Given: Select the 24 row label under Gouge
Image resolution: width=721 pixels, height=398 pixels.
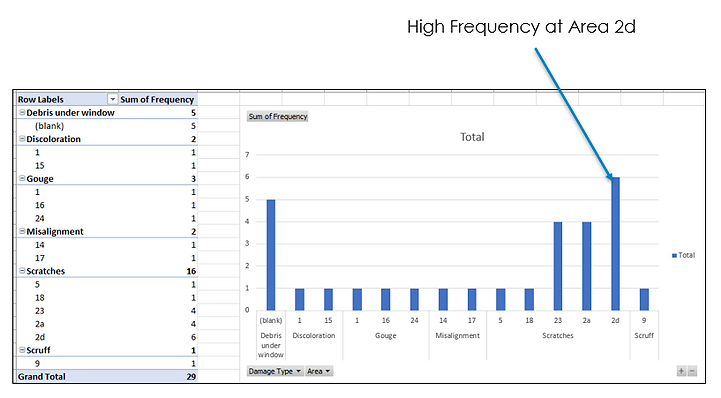Looking at the screenshot, I should 40,218.
